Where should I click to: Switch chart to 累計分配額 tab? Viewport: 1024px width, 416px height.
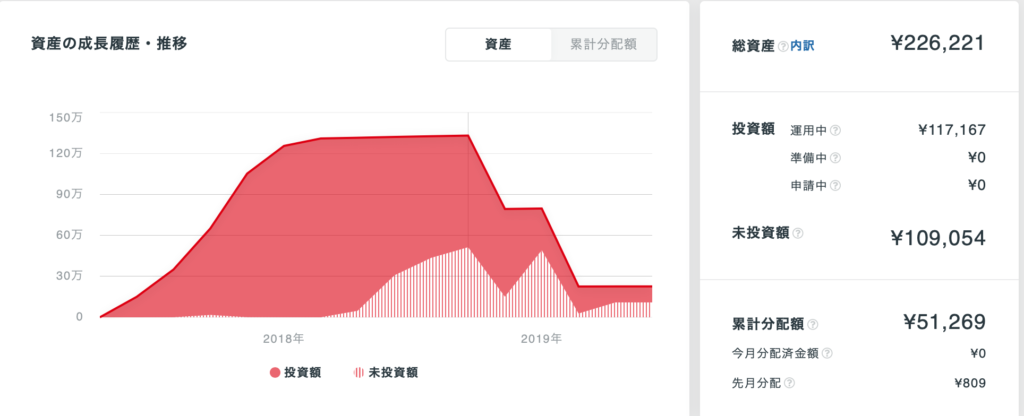pyautogui.click(x=603, y=44)
